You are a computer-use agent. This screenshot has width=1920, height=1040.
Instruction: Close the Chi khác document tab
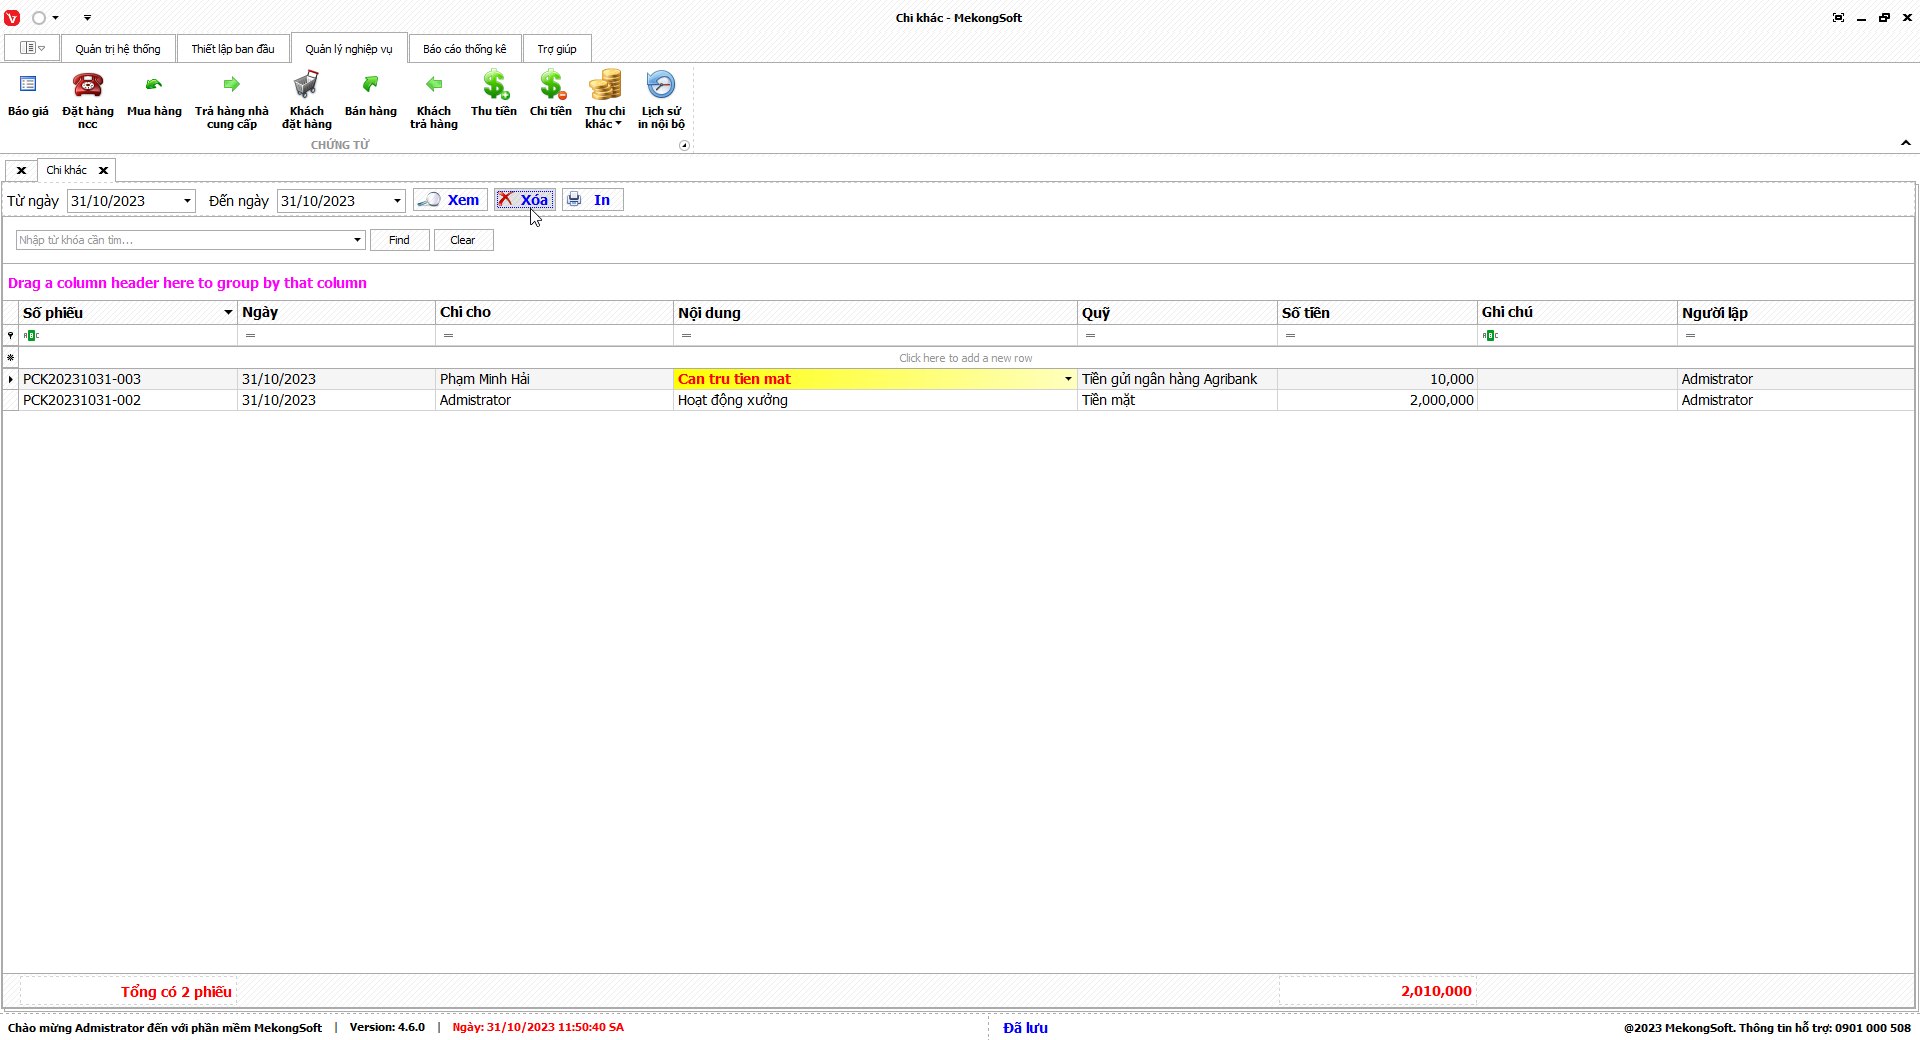103,171
